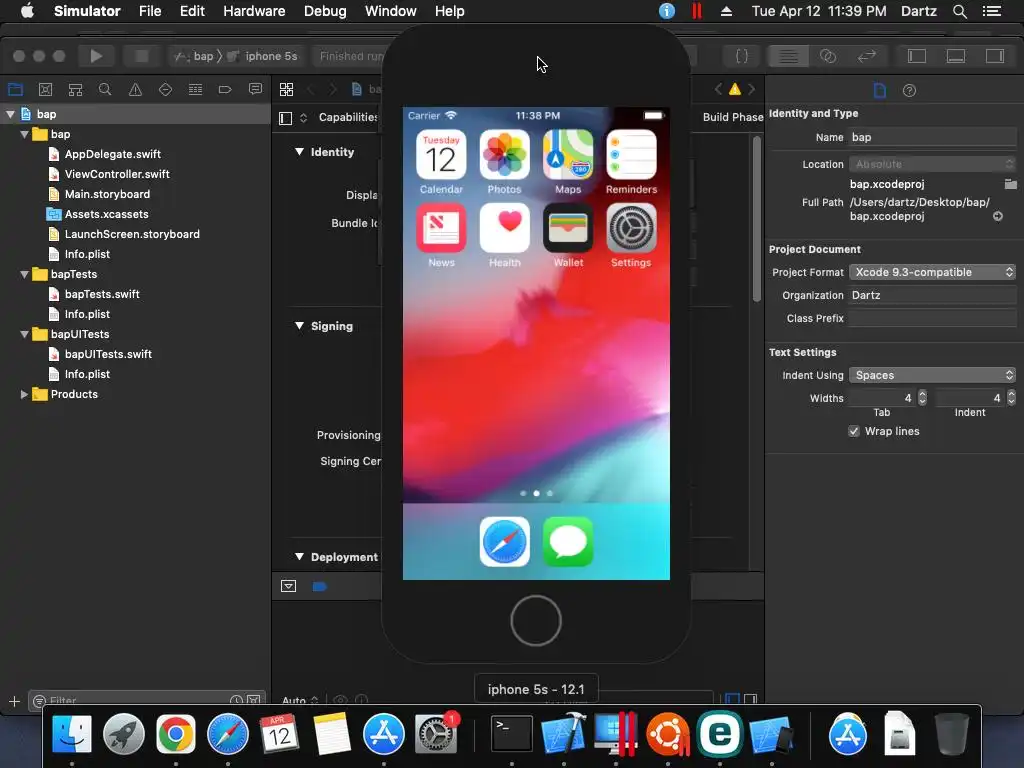Show the Report navigator
Image resolution: width=1024 pixels, height=768 pixels.
click(x=255, y=89)
